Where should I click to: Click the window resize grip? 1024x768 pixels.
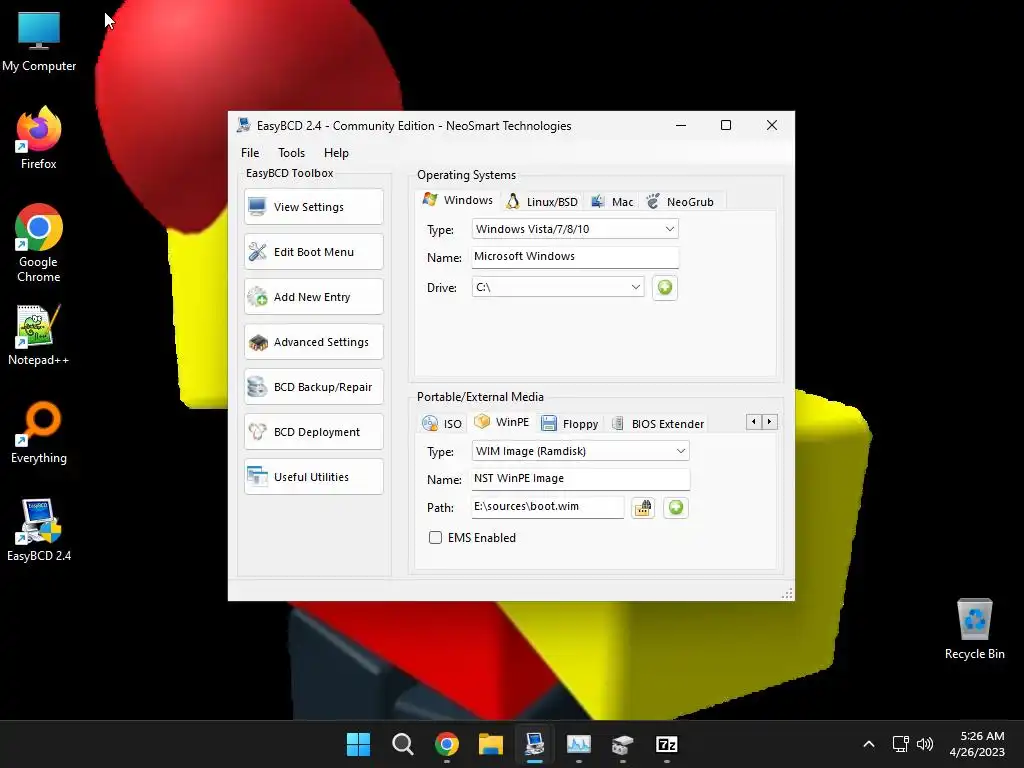787,593
